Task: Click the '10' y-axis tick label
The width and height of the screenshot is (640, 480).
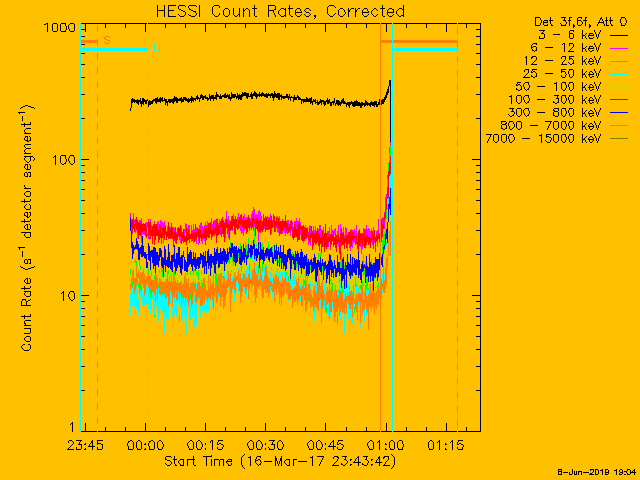Action: [68, 296]
